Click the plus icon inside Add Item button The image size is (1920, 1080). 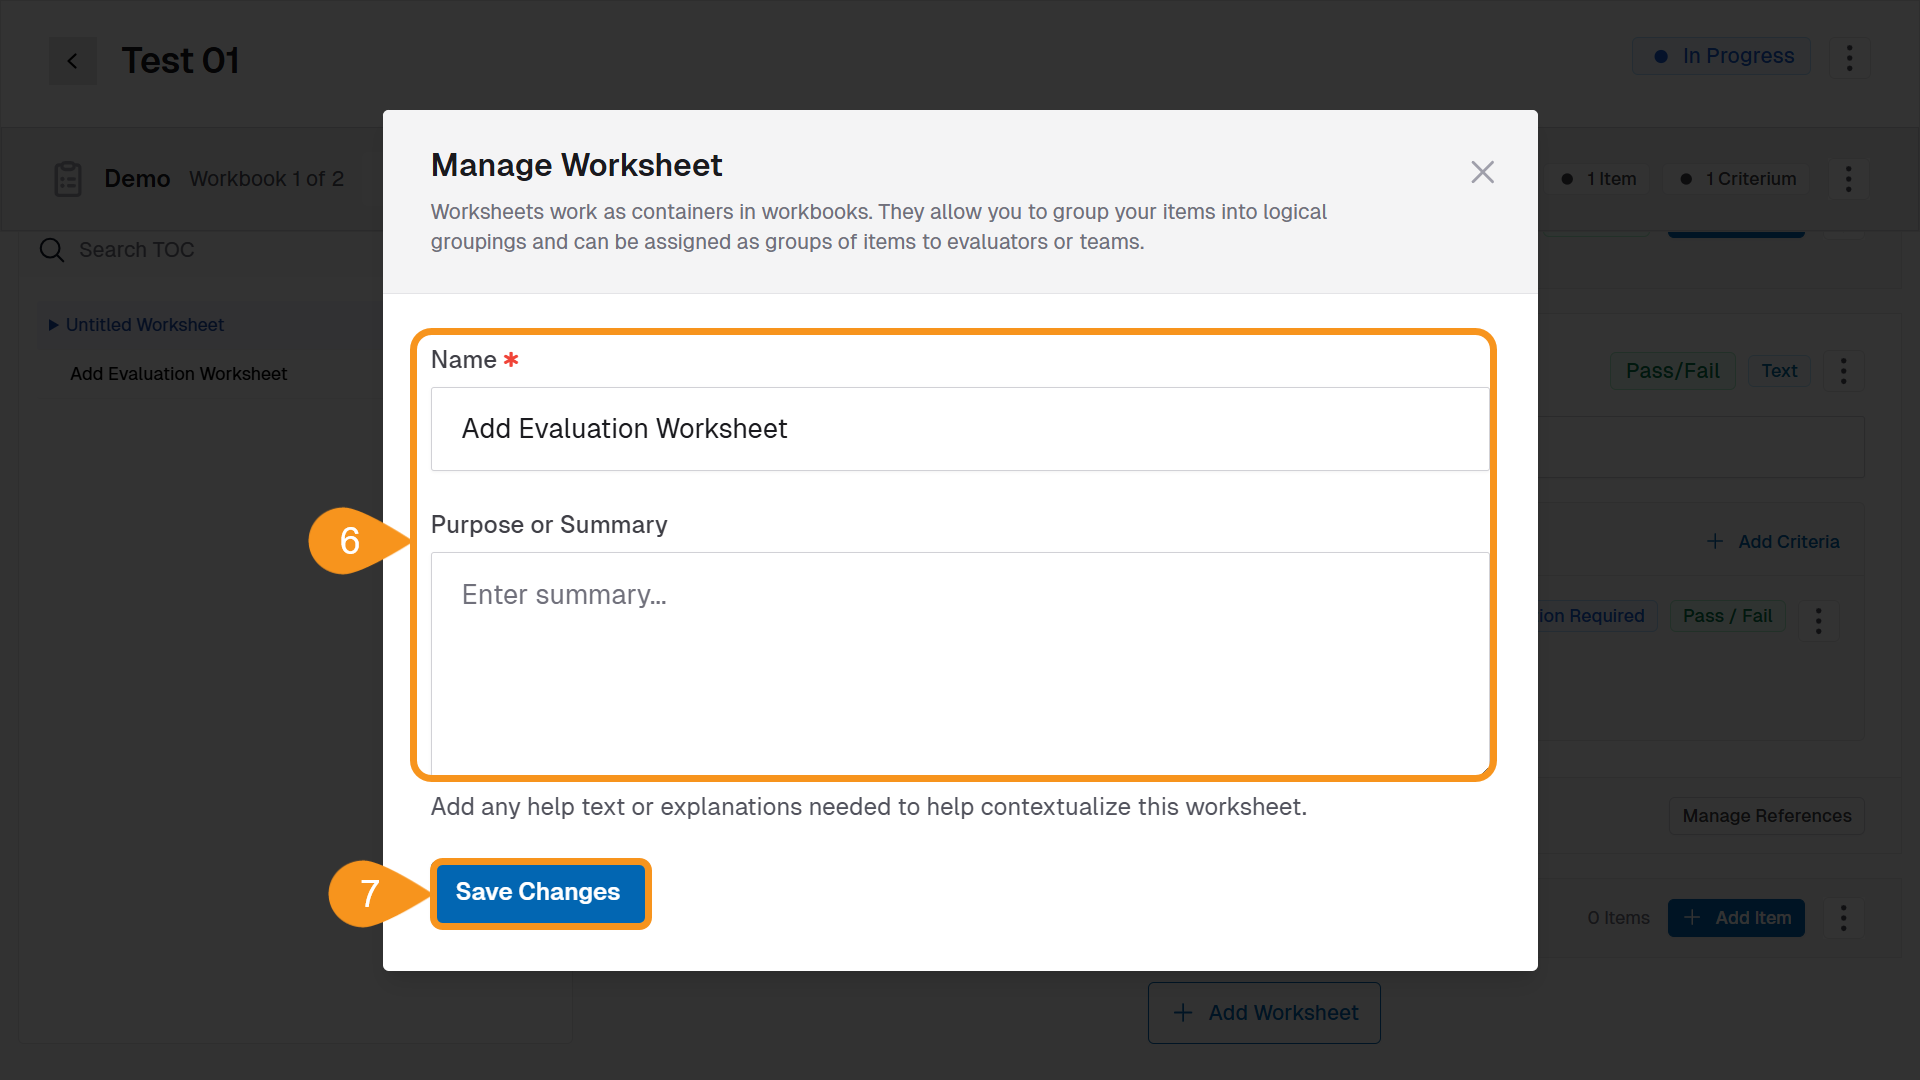[x=1692, y=917]
